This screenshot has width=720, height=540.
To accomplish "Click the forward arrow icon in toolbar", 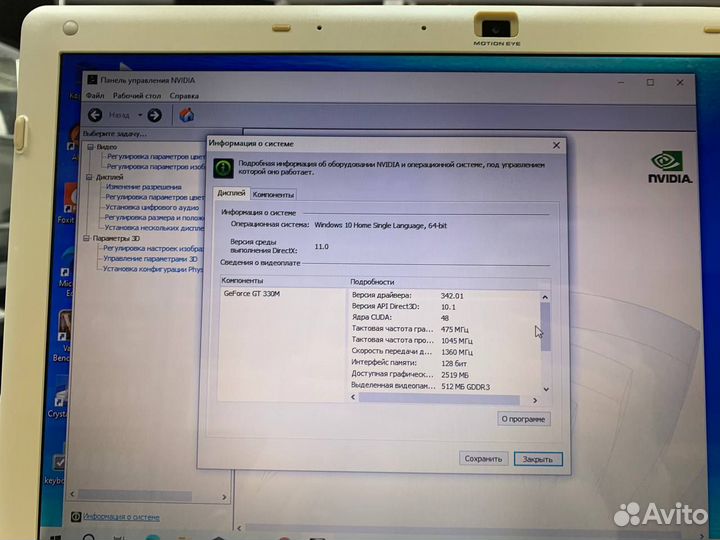I will 155,115.
